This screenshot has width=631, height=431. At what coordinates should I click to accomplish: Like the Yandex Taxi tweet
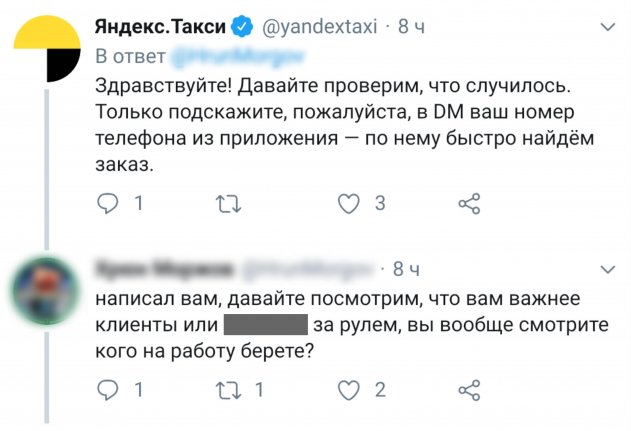point(347,204)
